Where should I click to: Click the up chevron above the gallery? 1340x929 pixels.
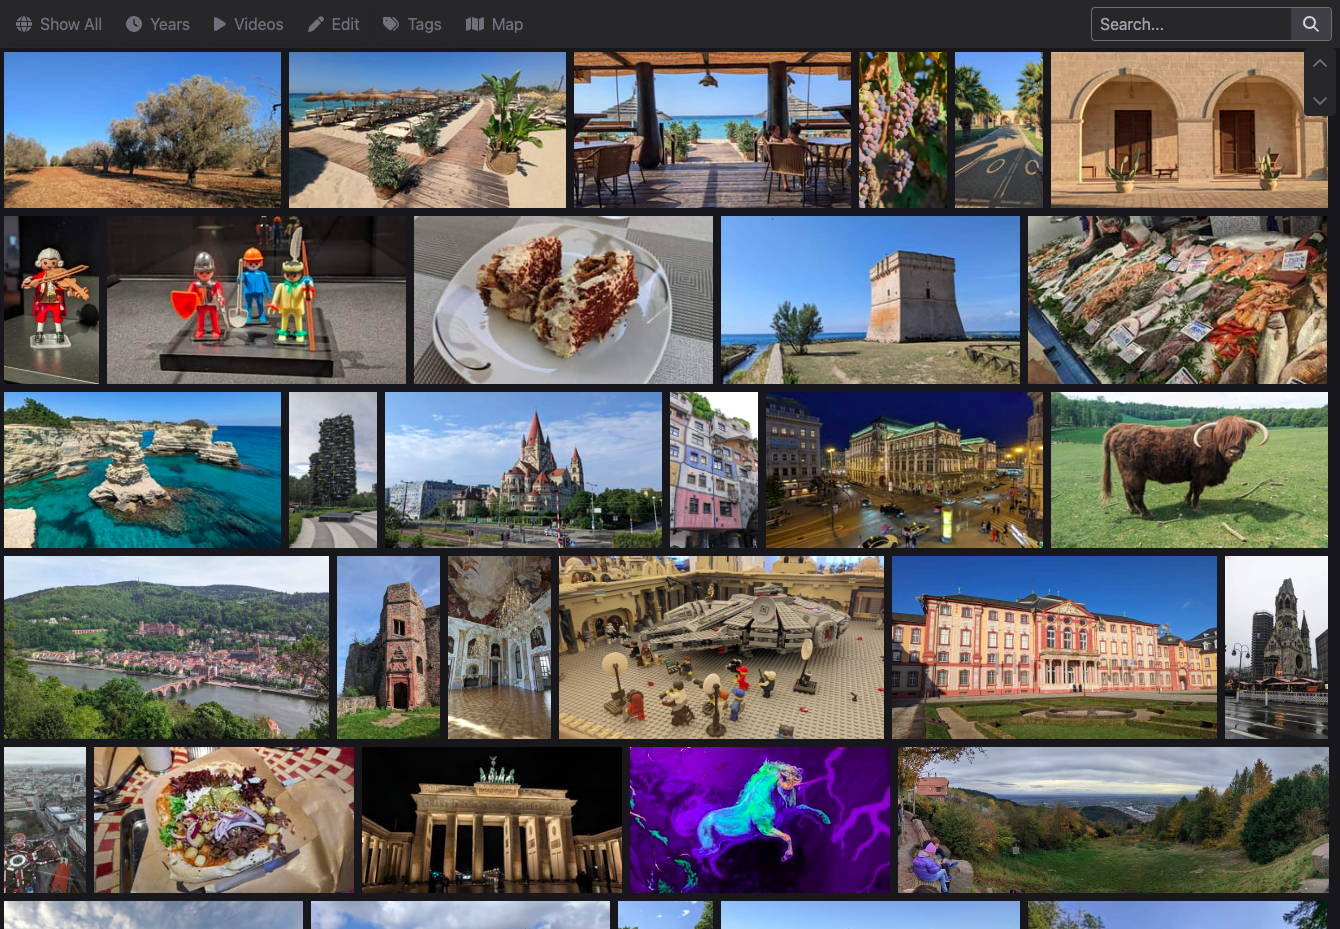point(1320,63)
